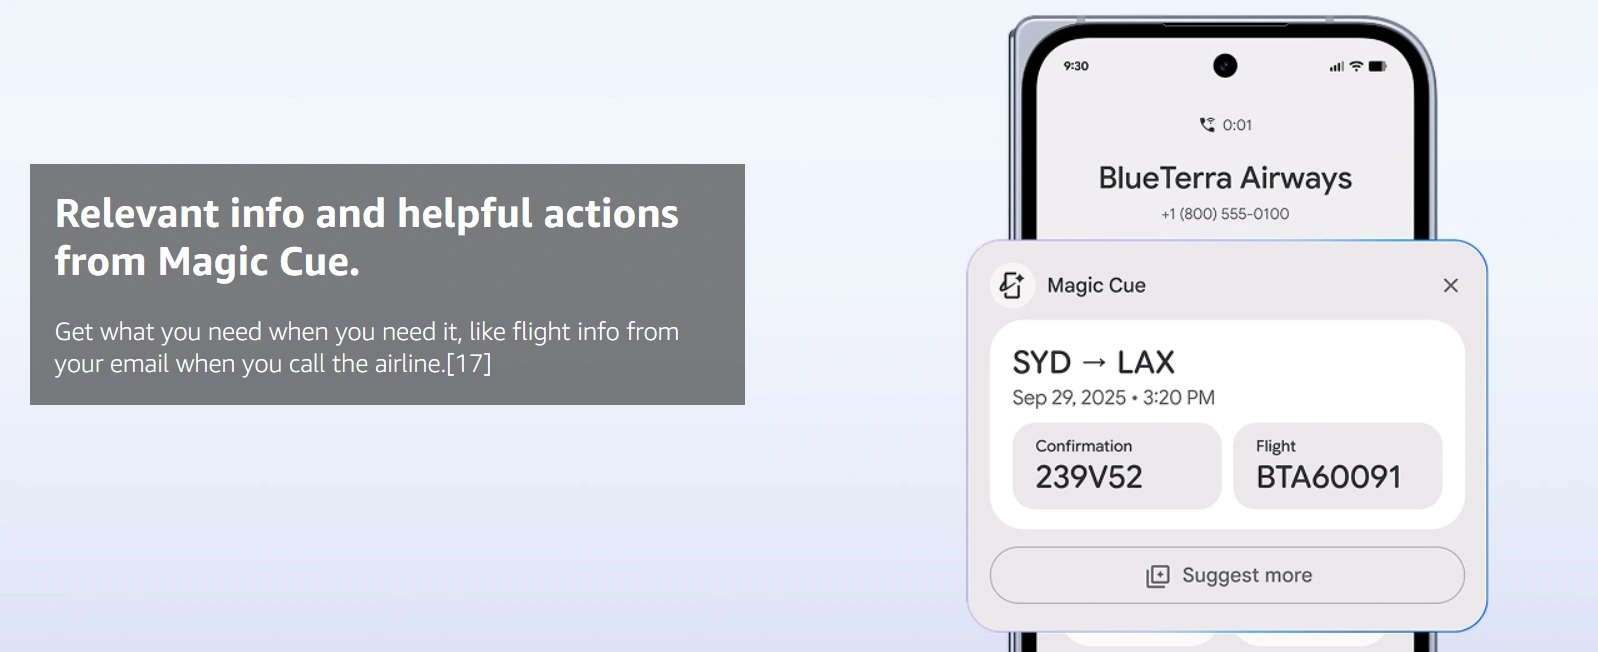Select the Confirmation 239V52 tile

pos(1116,466)
